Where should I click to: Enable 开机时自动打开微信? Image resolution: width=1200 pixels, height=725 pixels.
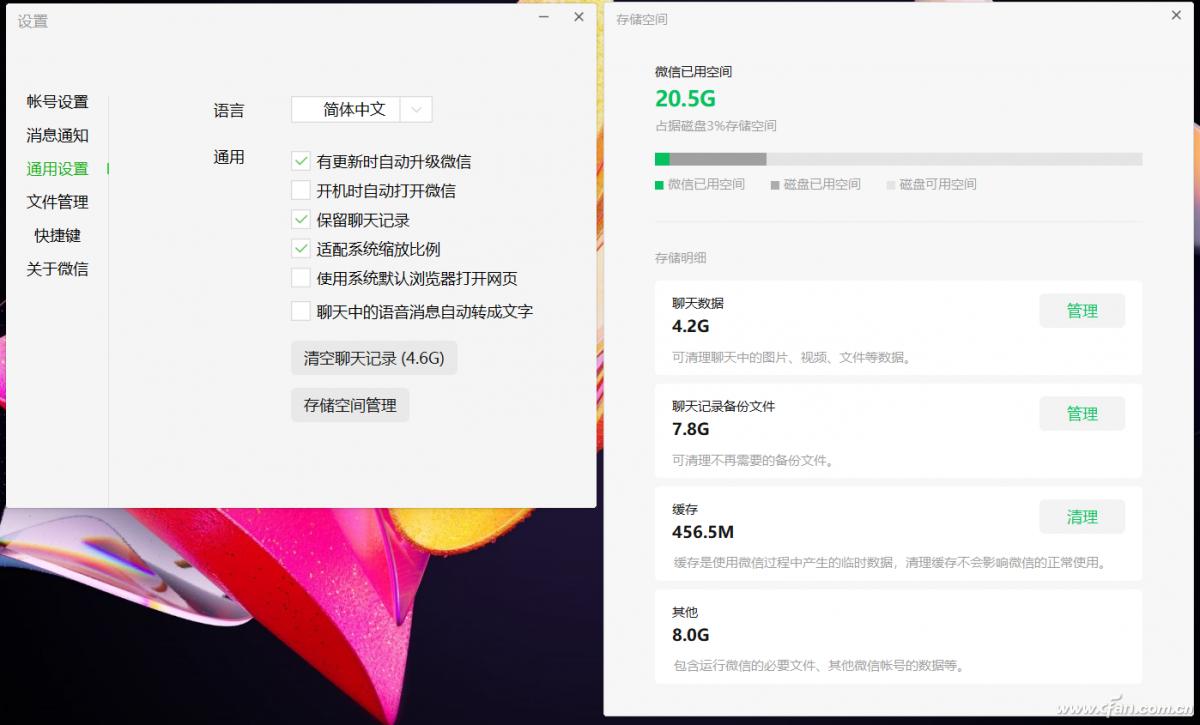301,189
